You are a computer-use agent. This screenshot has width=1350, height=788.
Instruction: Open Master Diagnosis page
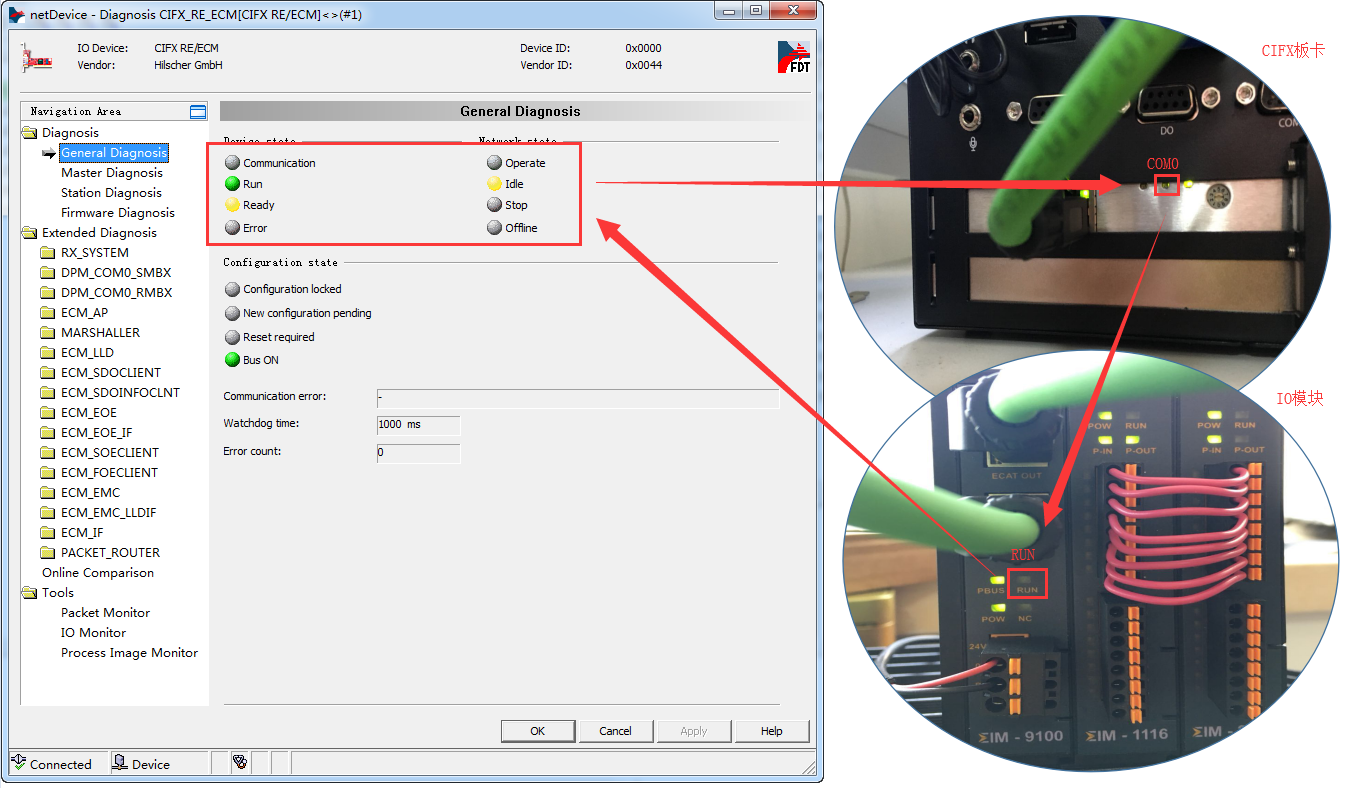[111, 173]
